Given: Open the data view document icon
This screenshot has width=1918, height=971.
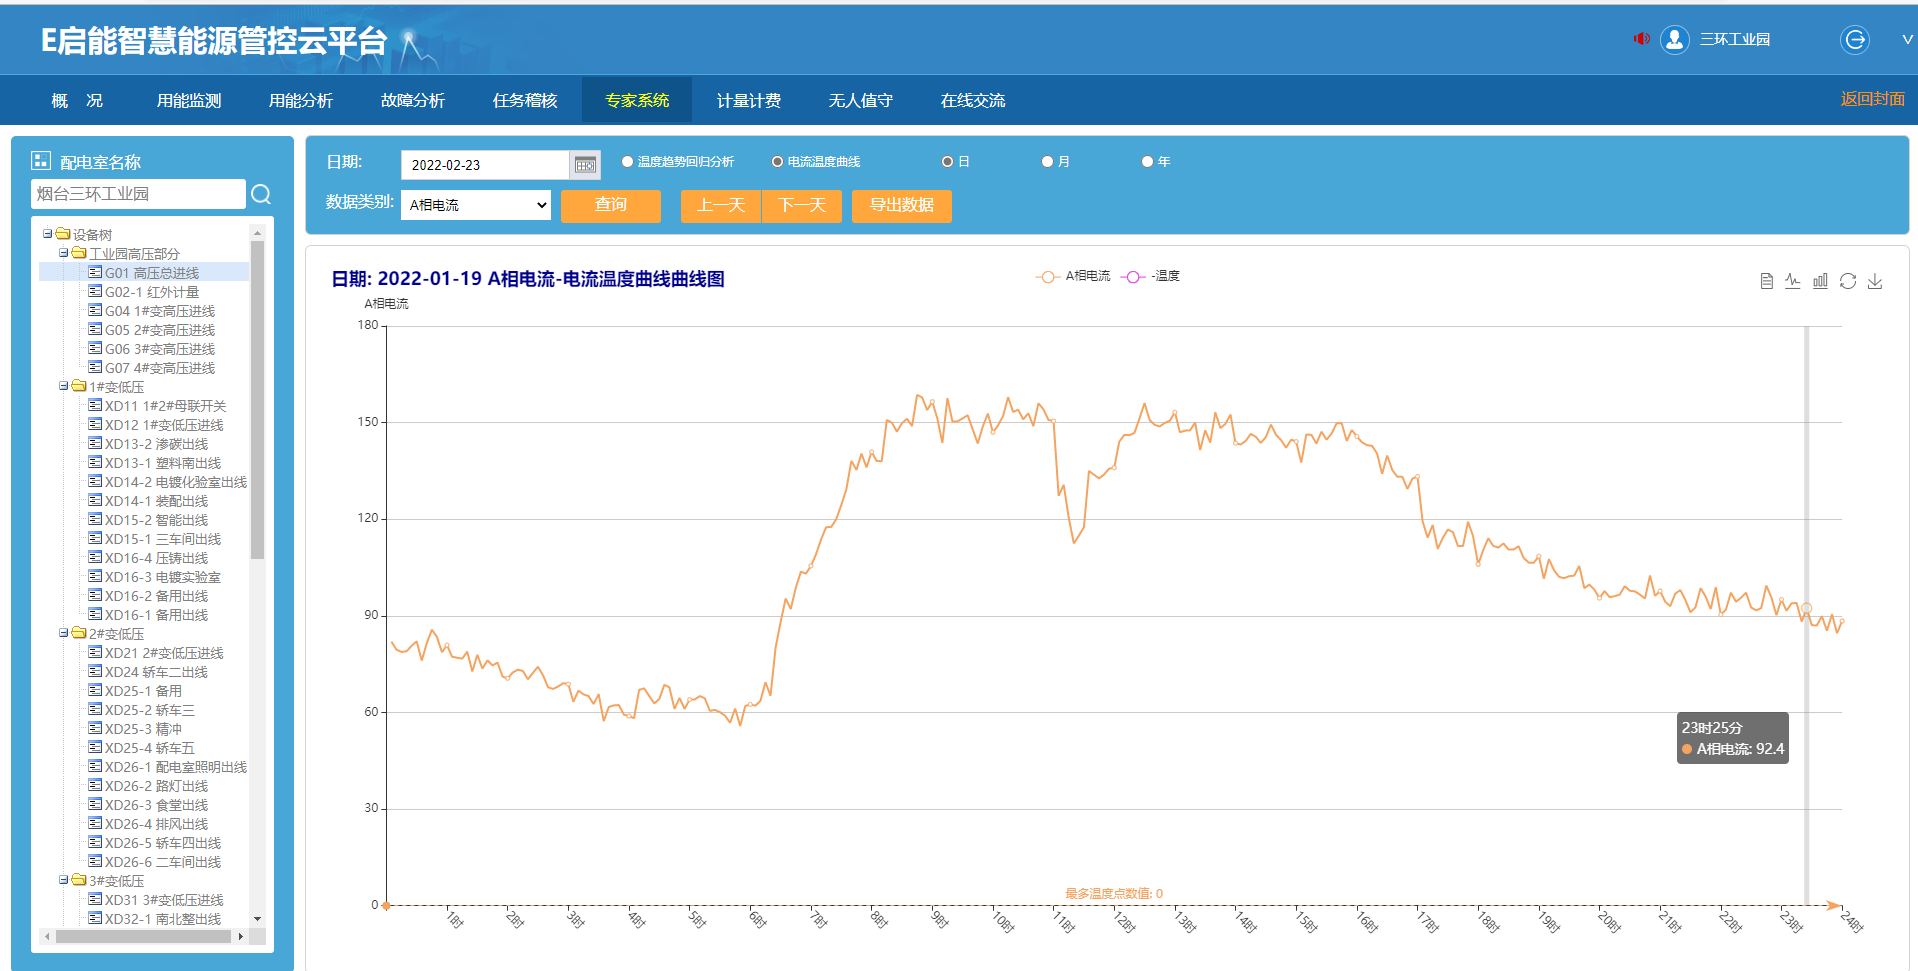Looking at the screenshot, I should [x=1767, y=281].
